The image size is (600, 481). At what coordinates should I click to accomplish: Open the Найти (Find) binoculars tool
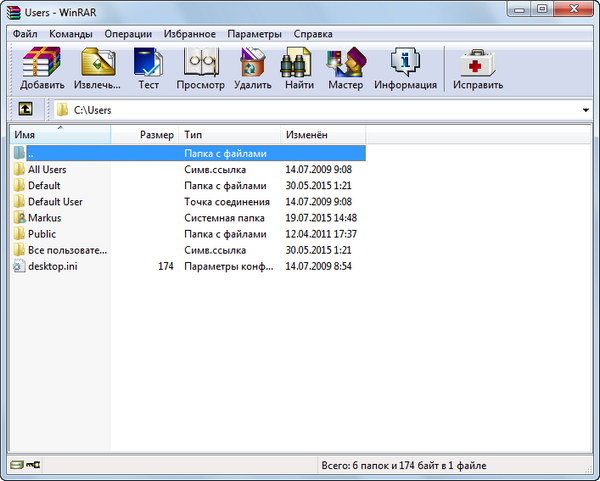click(x=299, y=68)
